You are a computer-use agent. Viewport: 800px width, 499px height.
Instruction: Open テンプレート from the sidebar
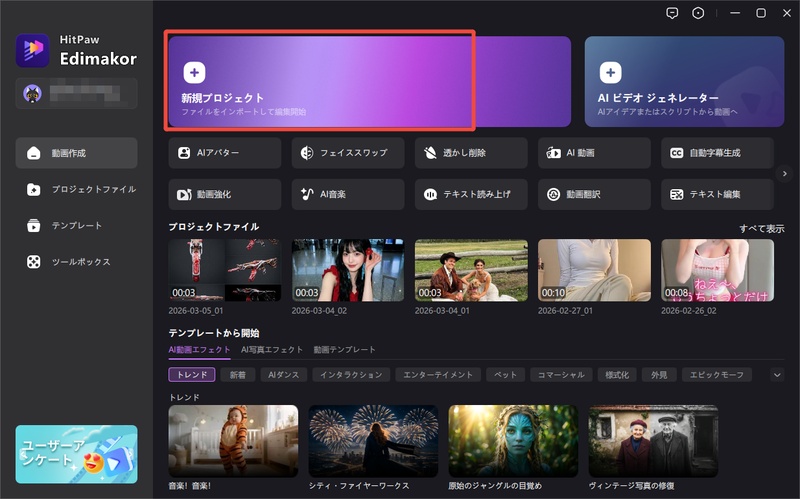(x=77, y=226)
